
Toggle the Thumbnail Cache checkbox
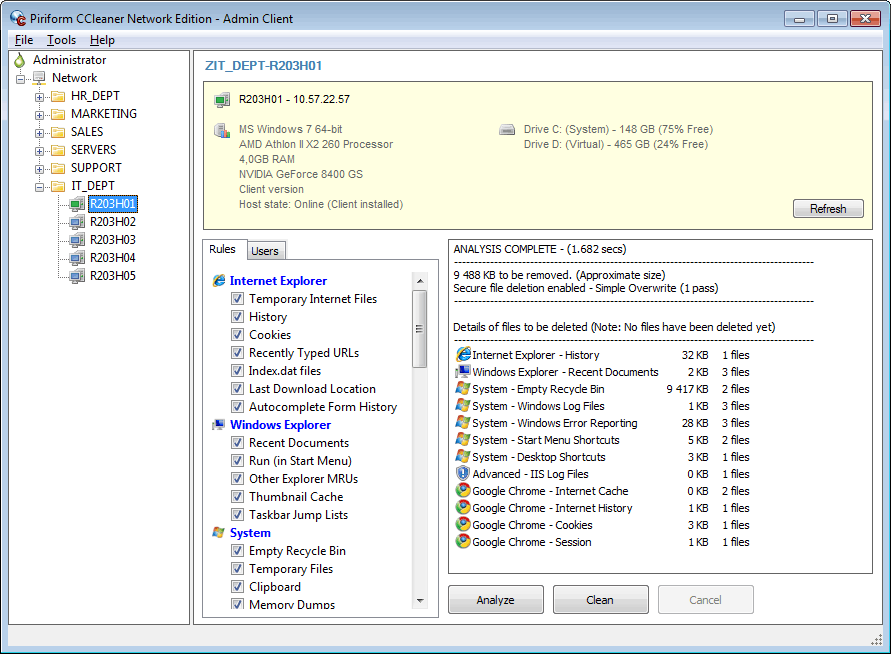238,497
